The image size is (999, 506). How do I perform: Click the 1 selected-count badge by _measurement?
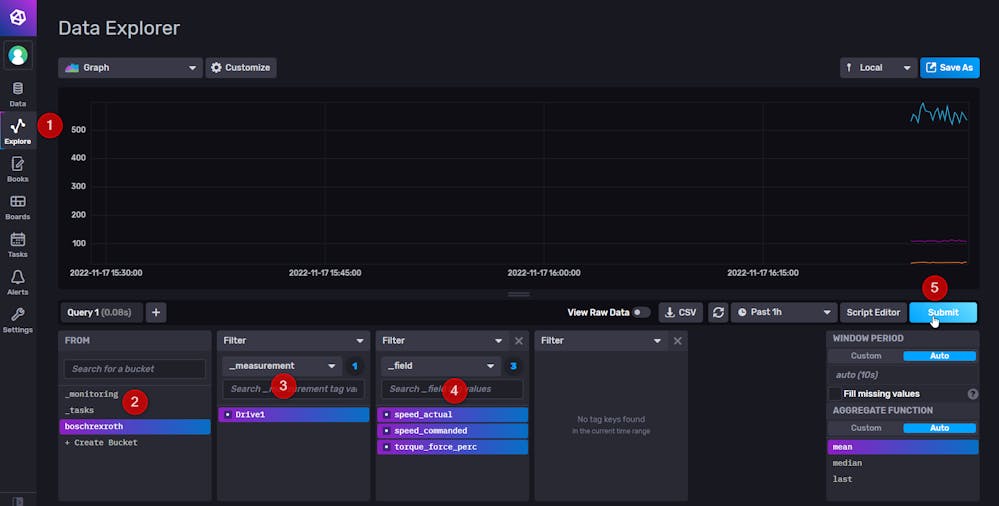(355, 366)
